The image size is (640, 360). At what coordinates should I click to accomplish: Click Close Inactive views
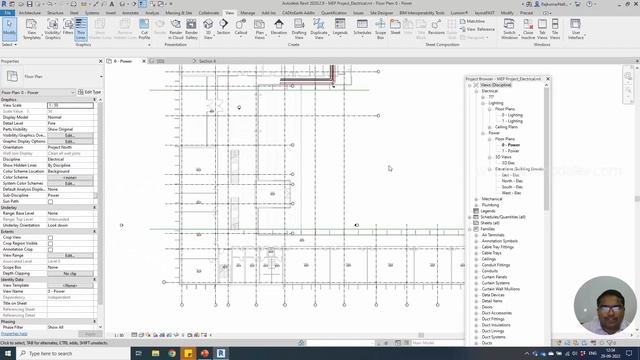(x=528, y=29)
